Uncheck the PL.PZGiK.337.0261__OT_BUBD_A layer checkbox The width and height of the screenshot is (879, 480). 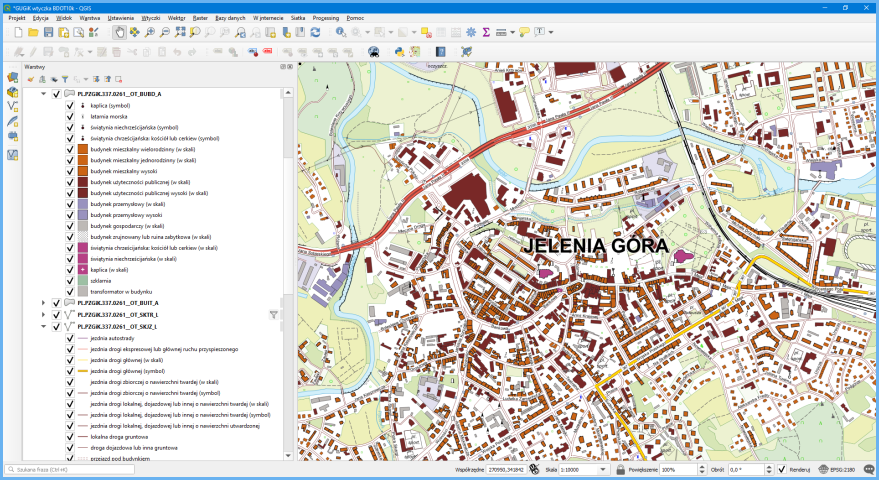pos(56,94)
